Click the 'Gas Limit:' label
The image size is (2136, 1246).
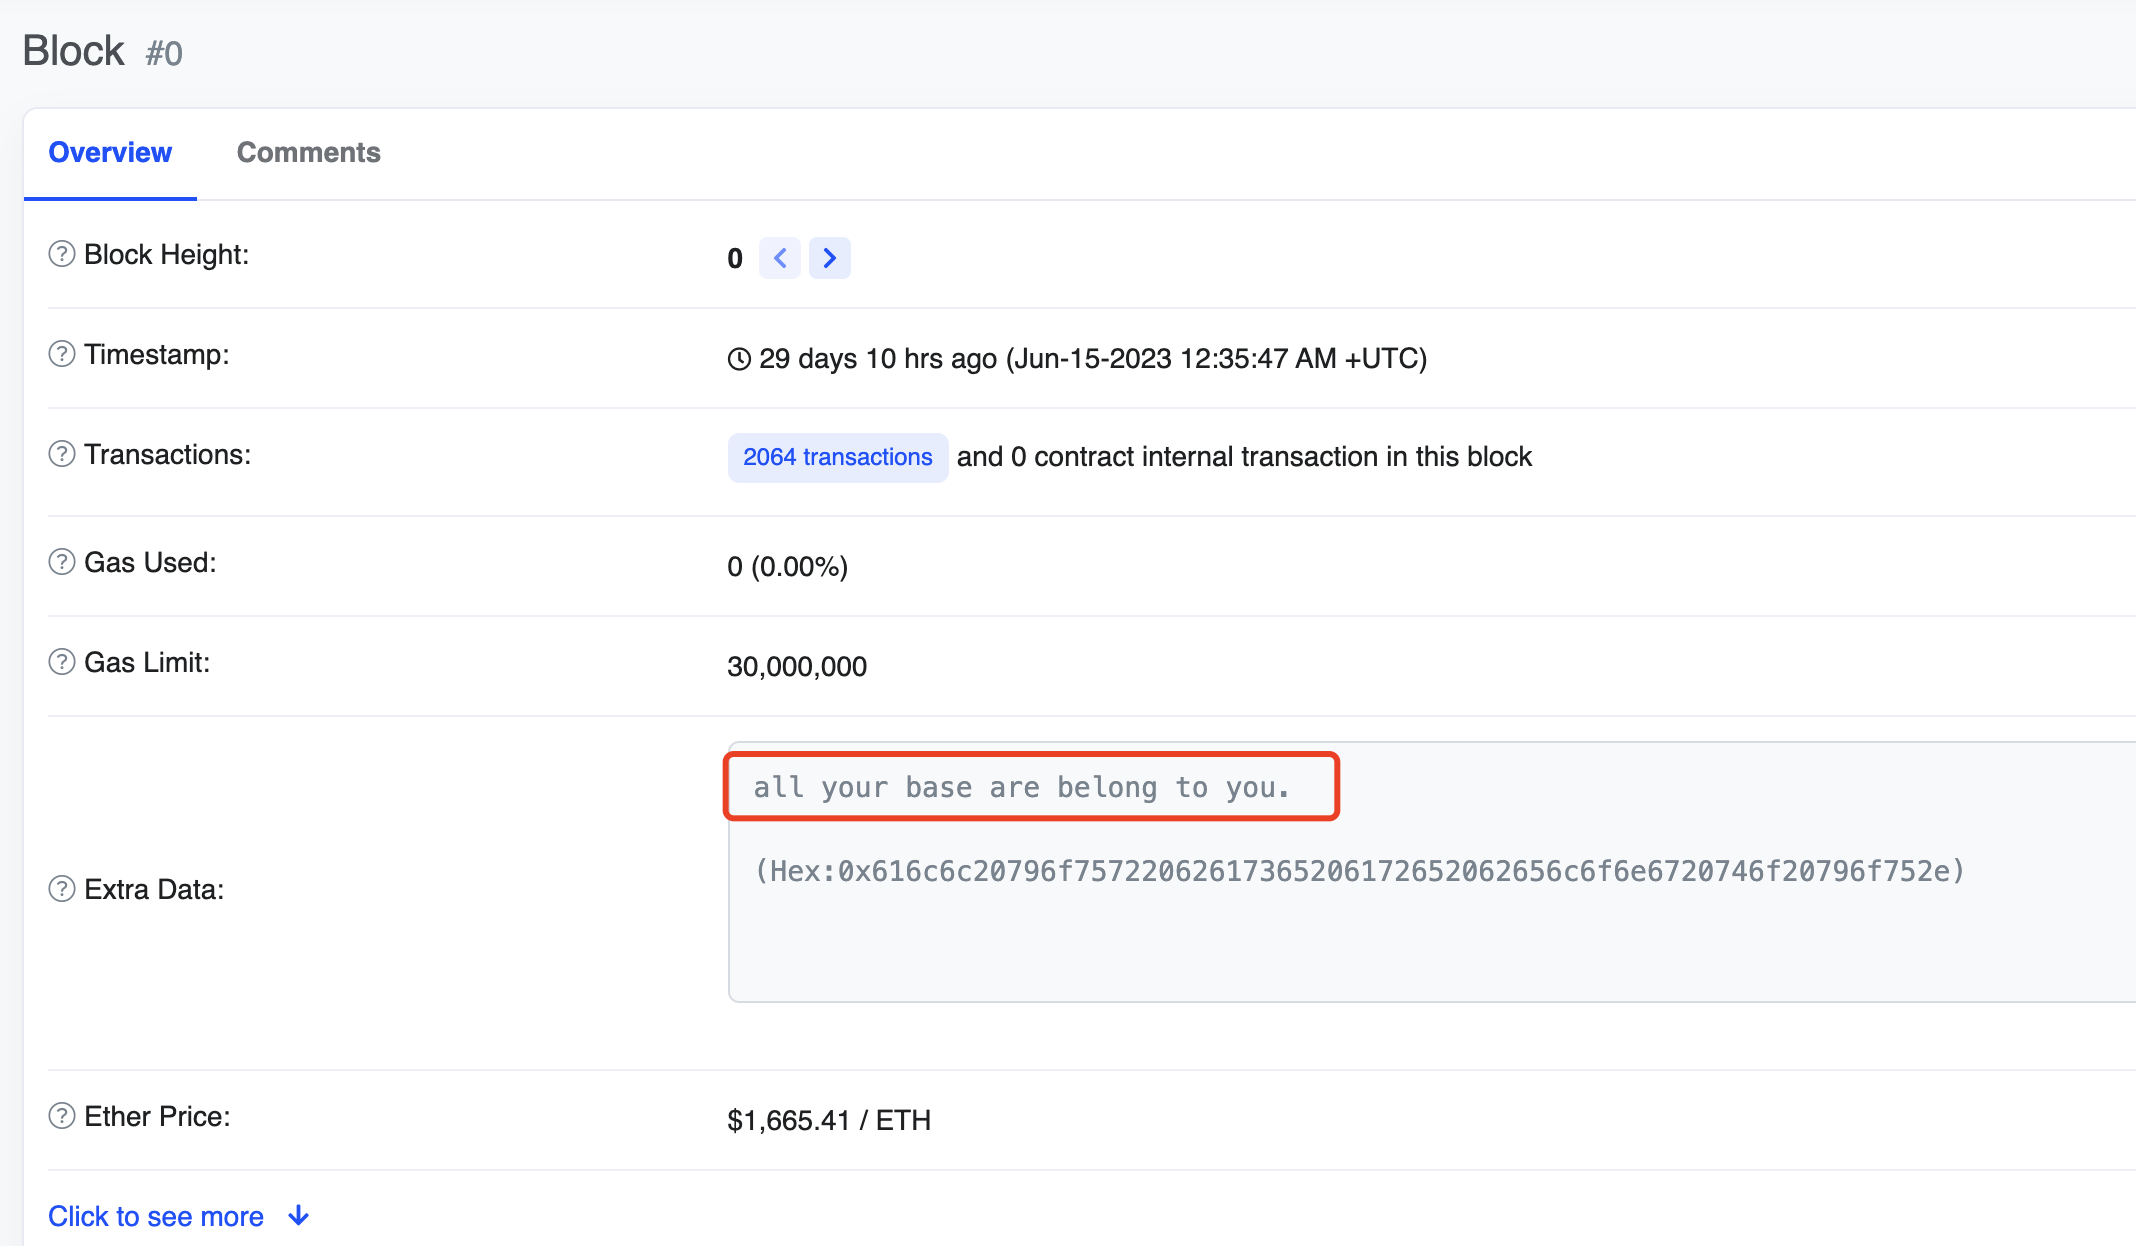coord(147,662)
